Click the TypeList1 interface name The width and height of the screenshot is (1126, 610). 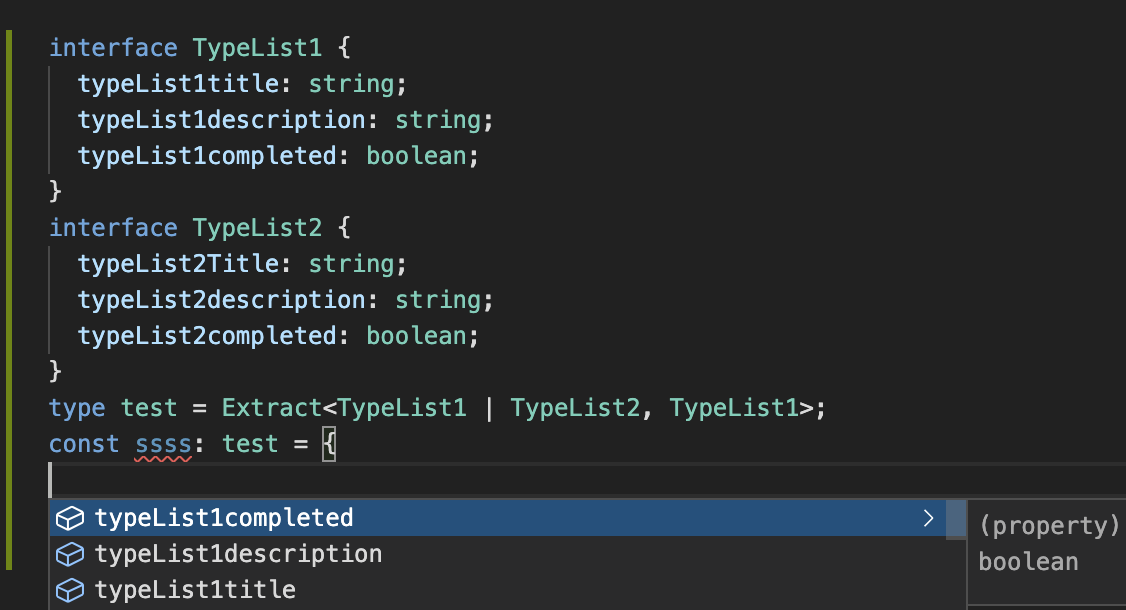pos(258,48)
